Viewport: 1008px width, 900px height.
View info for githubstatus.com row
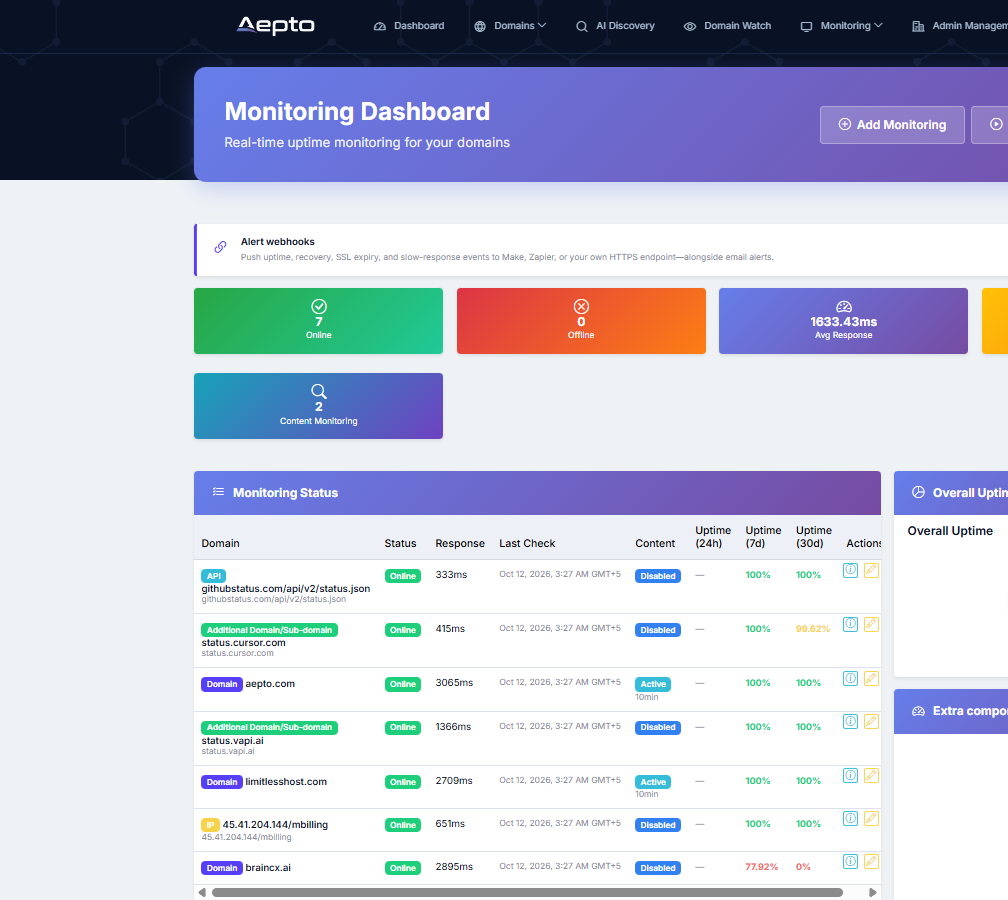pyautogui.click(x=850, y=570)
